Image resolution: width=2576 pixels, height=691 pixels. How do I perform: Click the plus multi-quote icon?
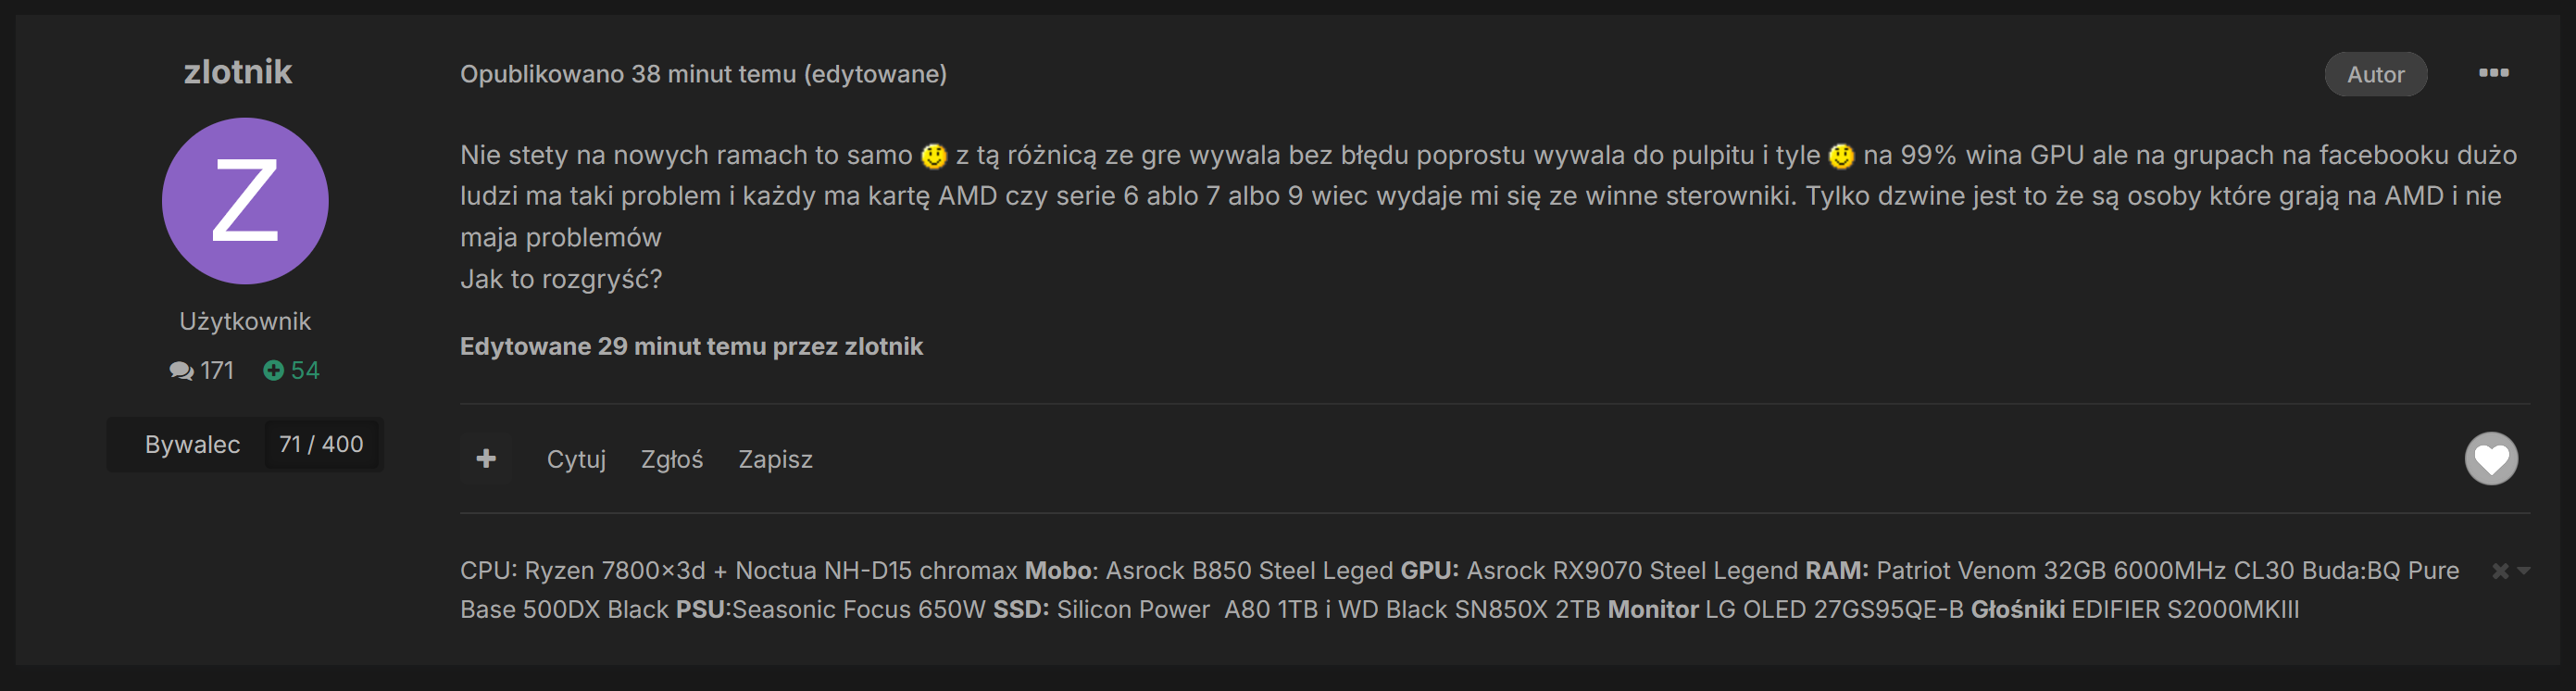486,459
